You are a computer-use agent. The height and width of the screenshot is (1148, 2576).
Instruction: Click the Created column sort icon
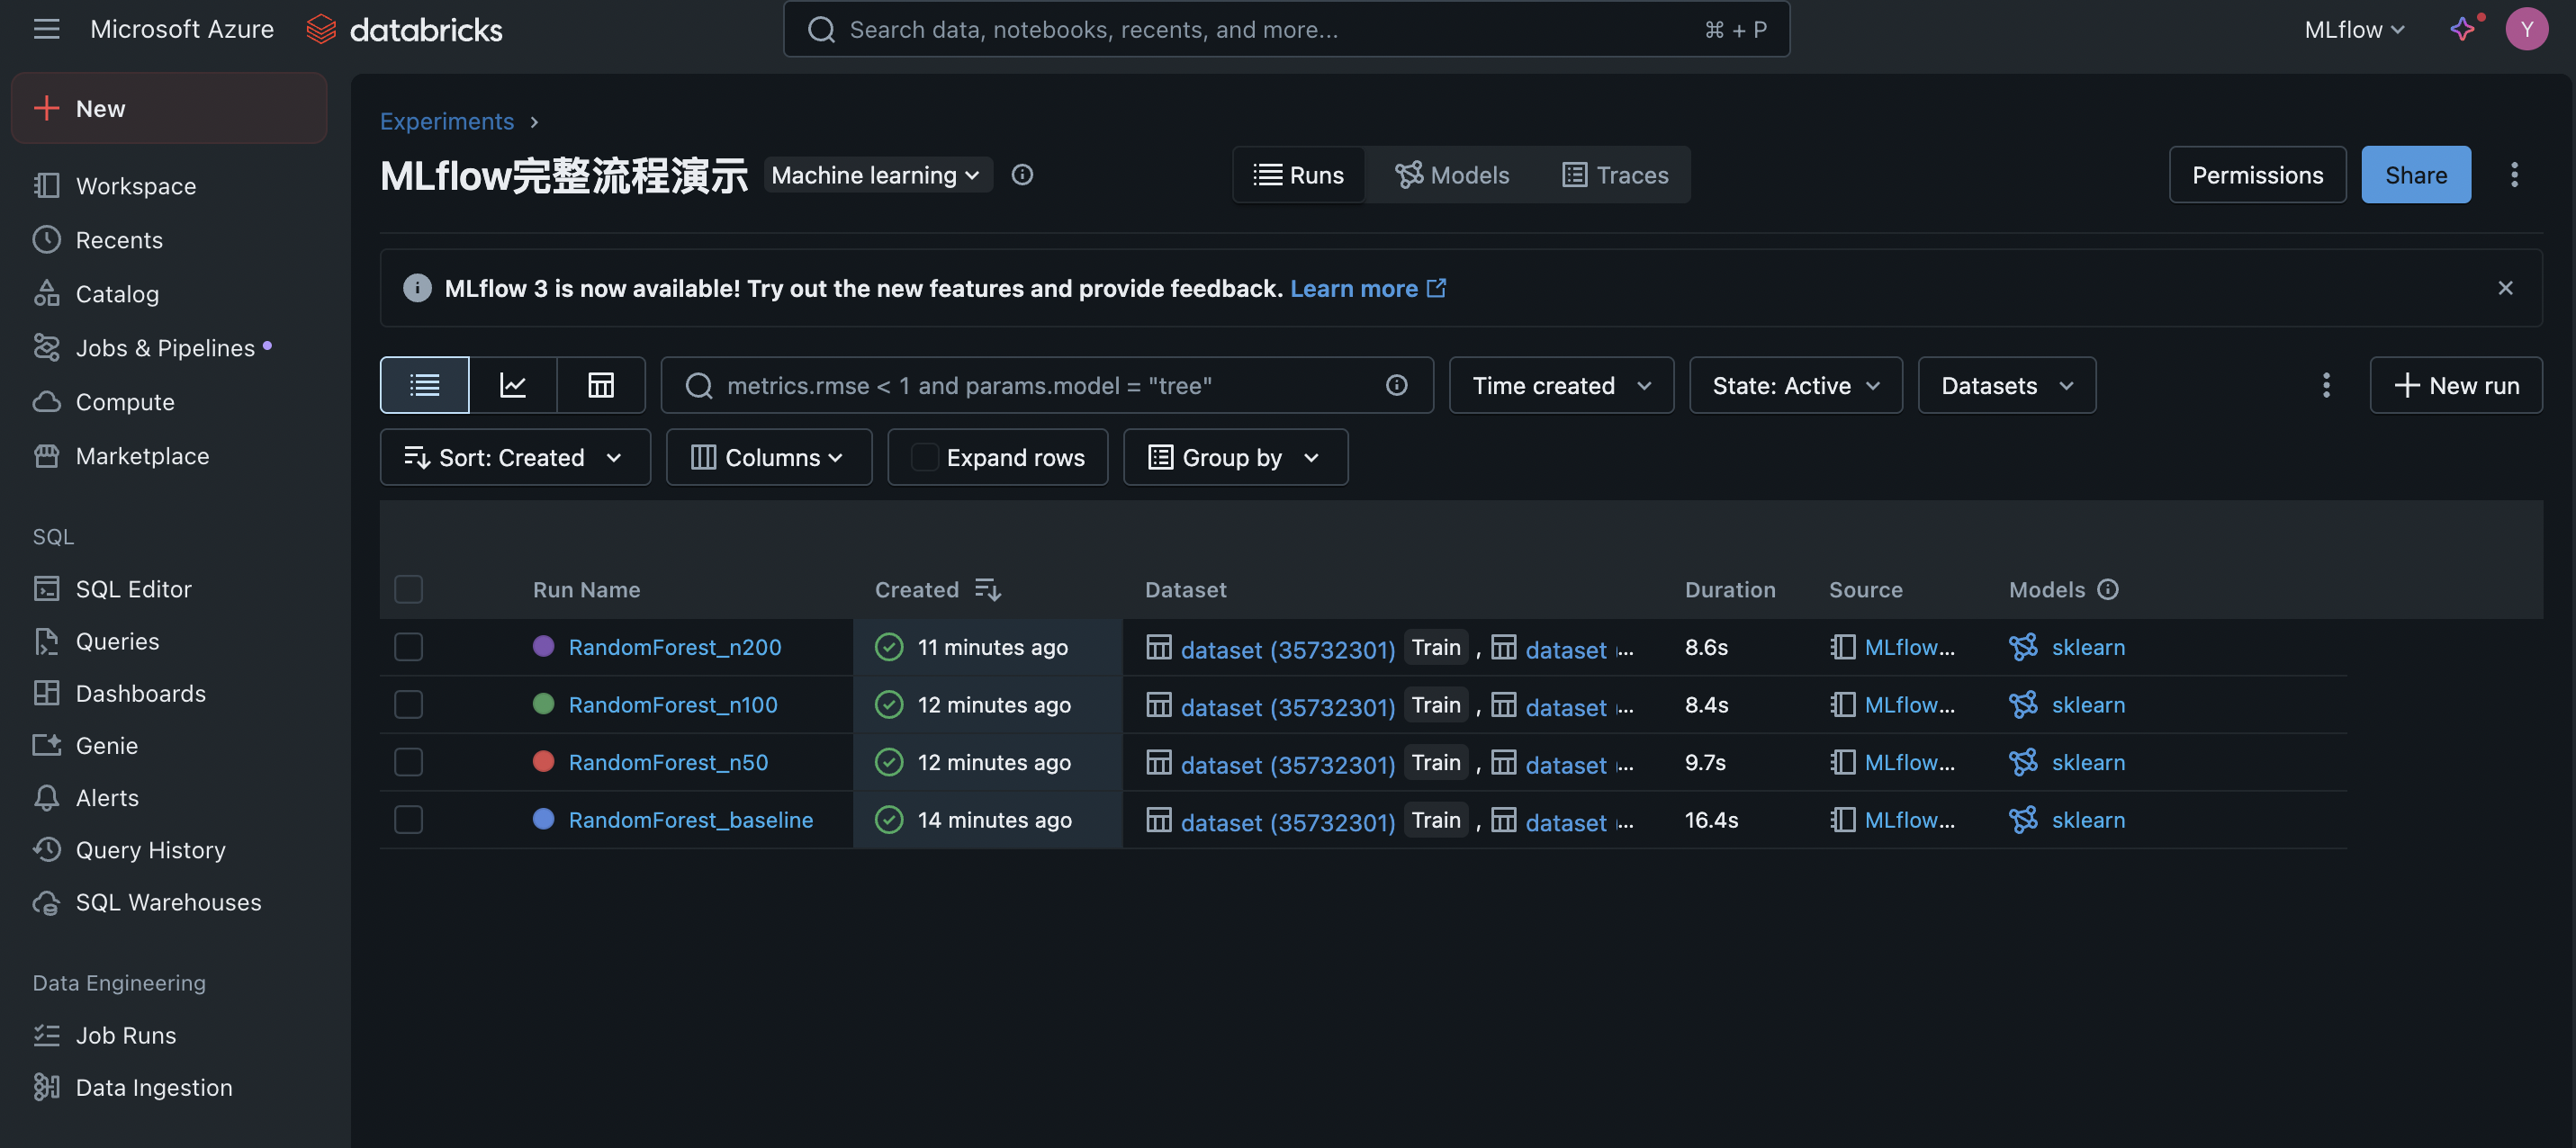(x=988, y=590)
